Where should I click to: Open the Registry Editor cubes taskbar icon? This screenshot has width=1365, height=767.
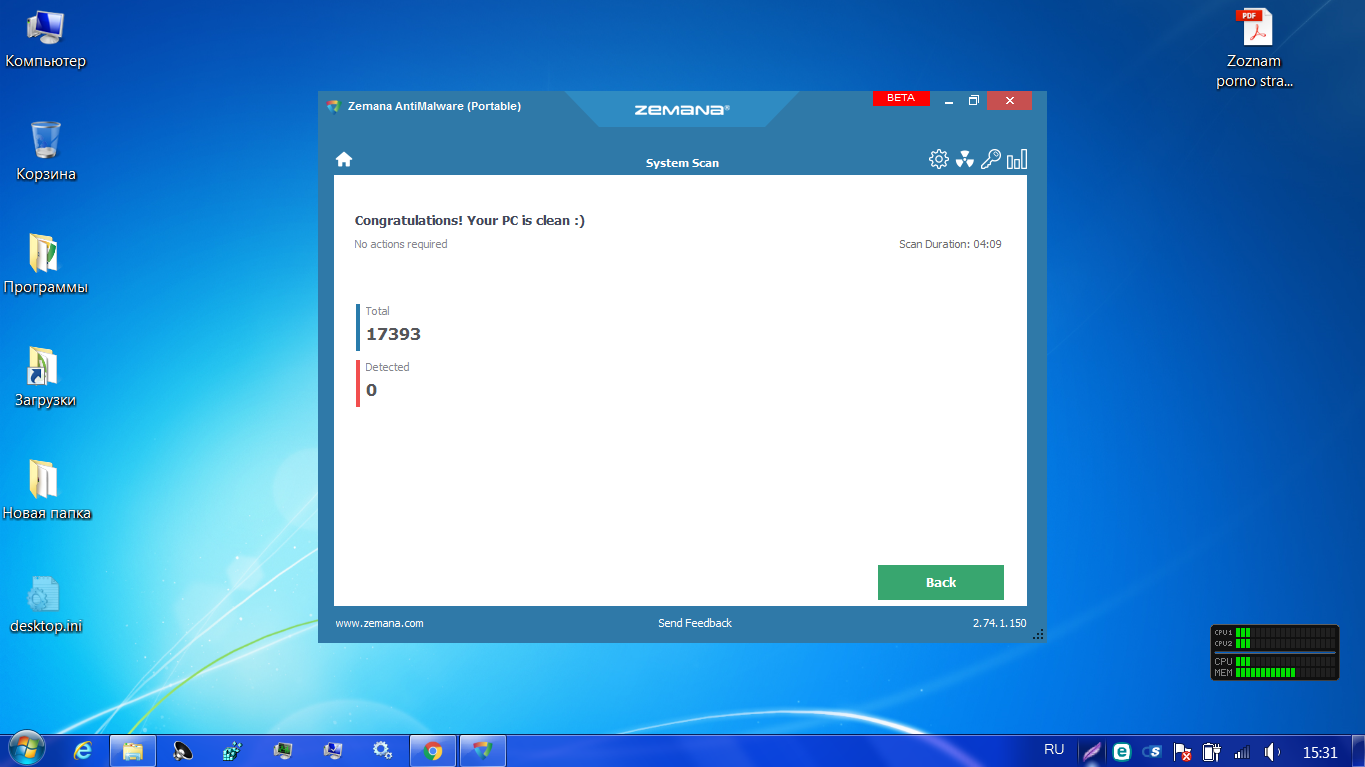pyautogui.click(x=233, y=750)
